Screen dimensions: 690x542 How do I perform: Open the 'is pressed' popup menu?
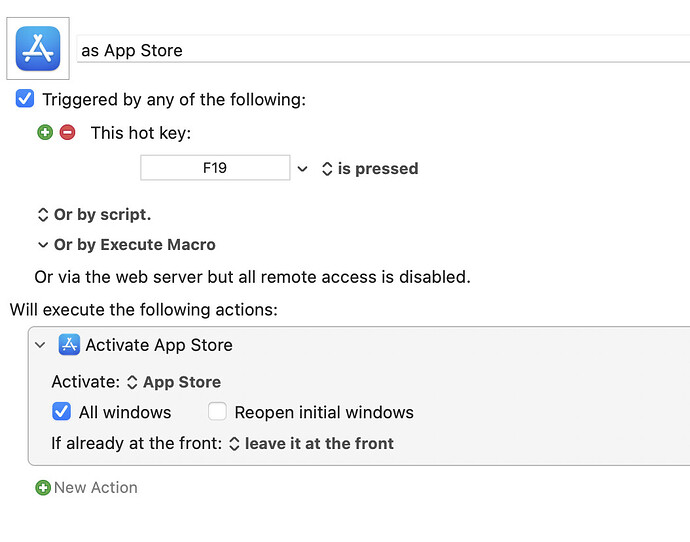click(370, 168)
